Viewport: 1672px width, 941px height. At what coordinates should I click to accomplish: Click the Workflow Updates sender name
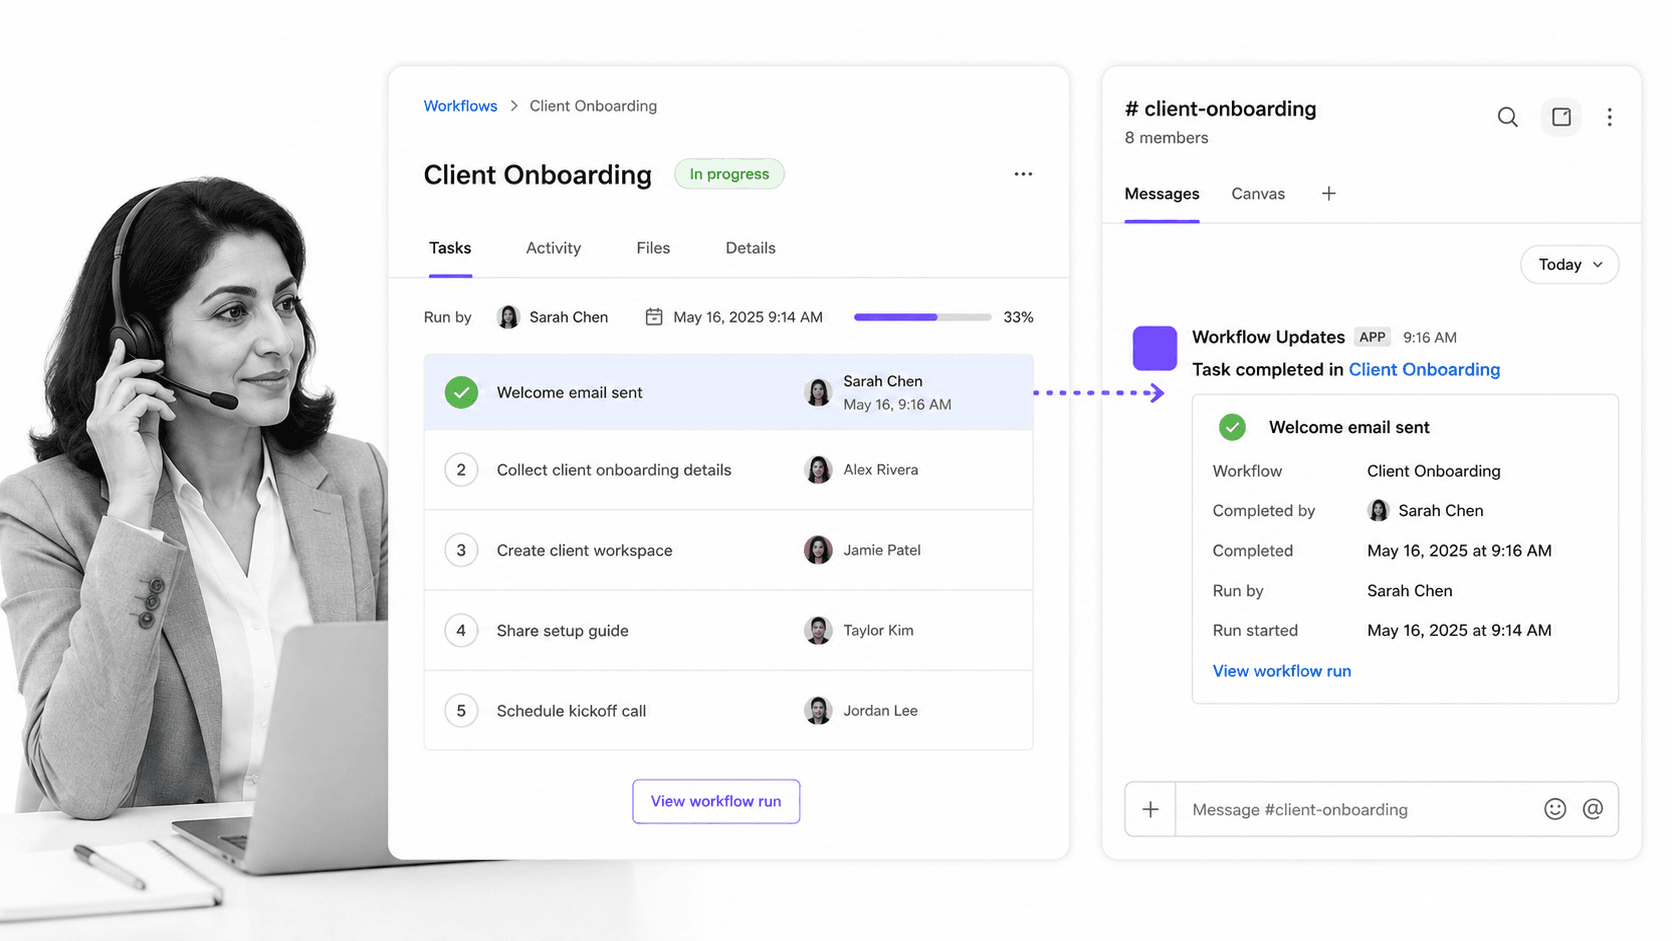click(1268, 337)
